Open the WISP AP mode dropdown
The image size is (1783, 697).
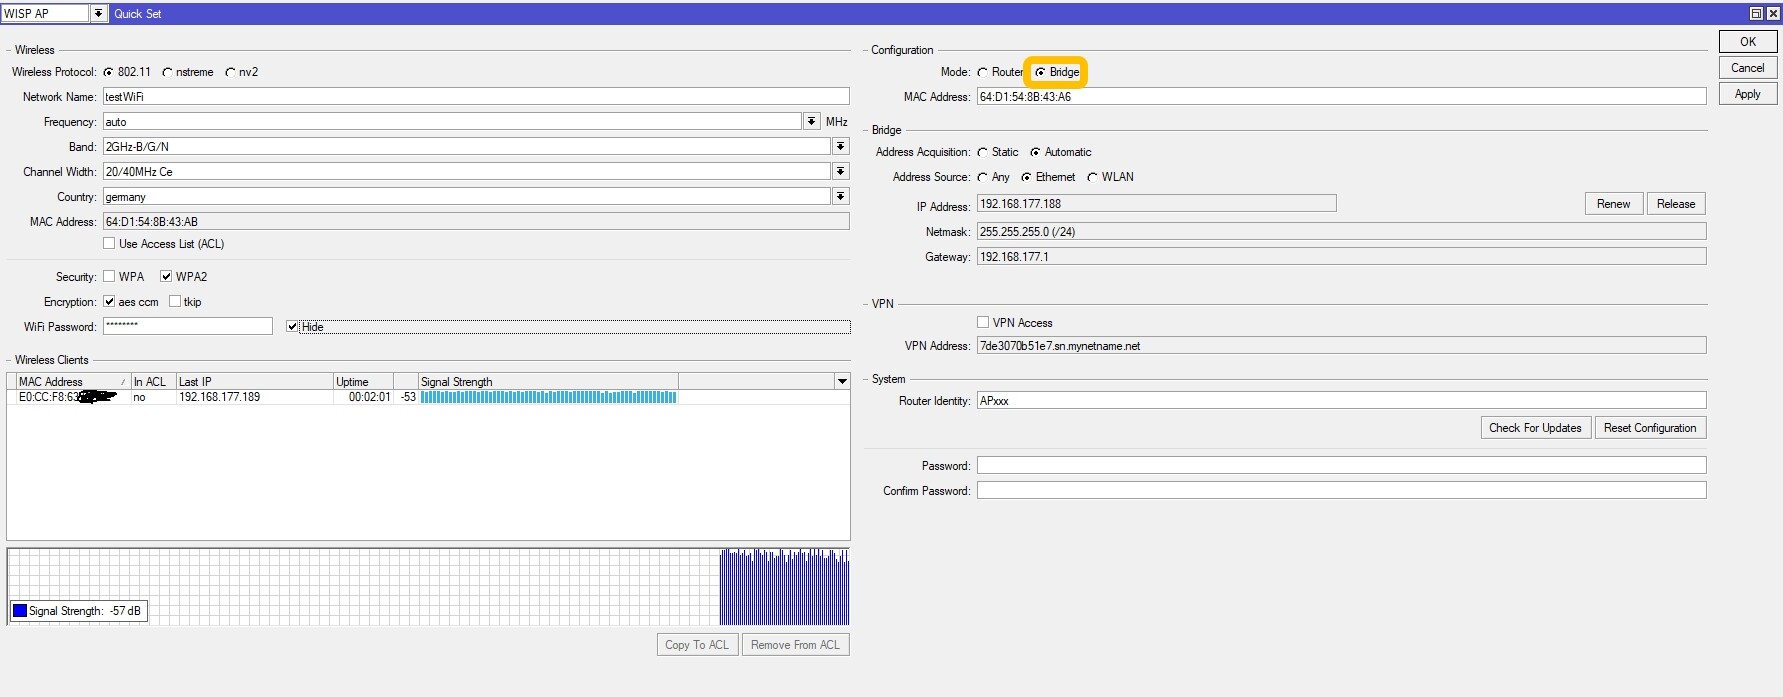(98, 13)
